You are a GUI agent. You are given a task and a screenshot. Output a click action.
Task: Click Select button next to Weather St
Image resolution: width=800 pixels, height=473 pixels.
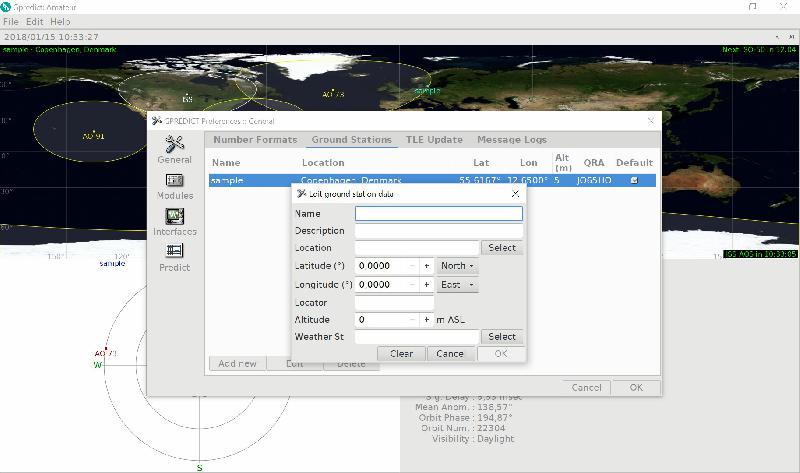(502, 337)
